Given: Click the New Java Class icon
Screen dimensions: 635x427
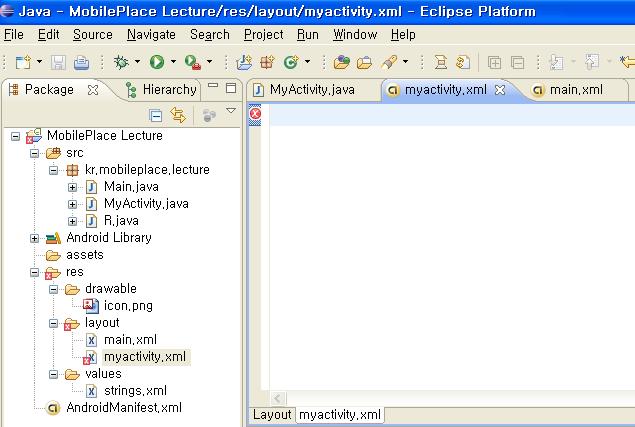Looking at the screenshot, I should click(x=291, y=62).
